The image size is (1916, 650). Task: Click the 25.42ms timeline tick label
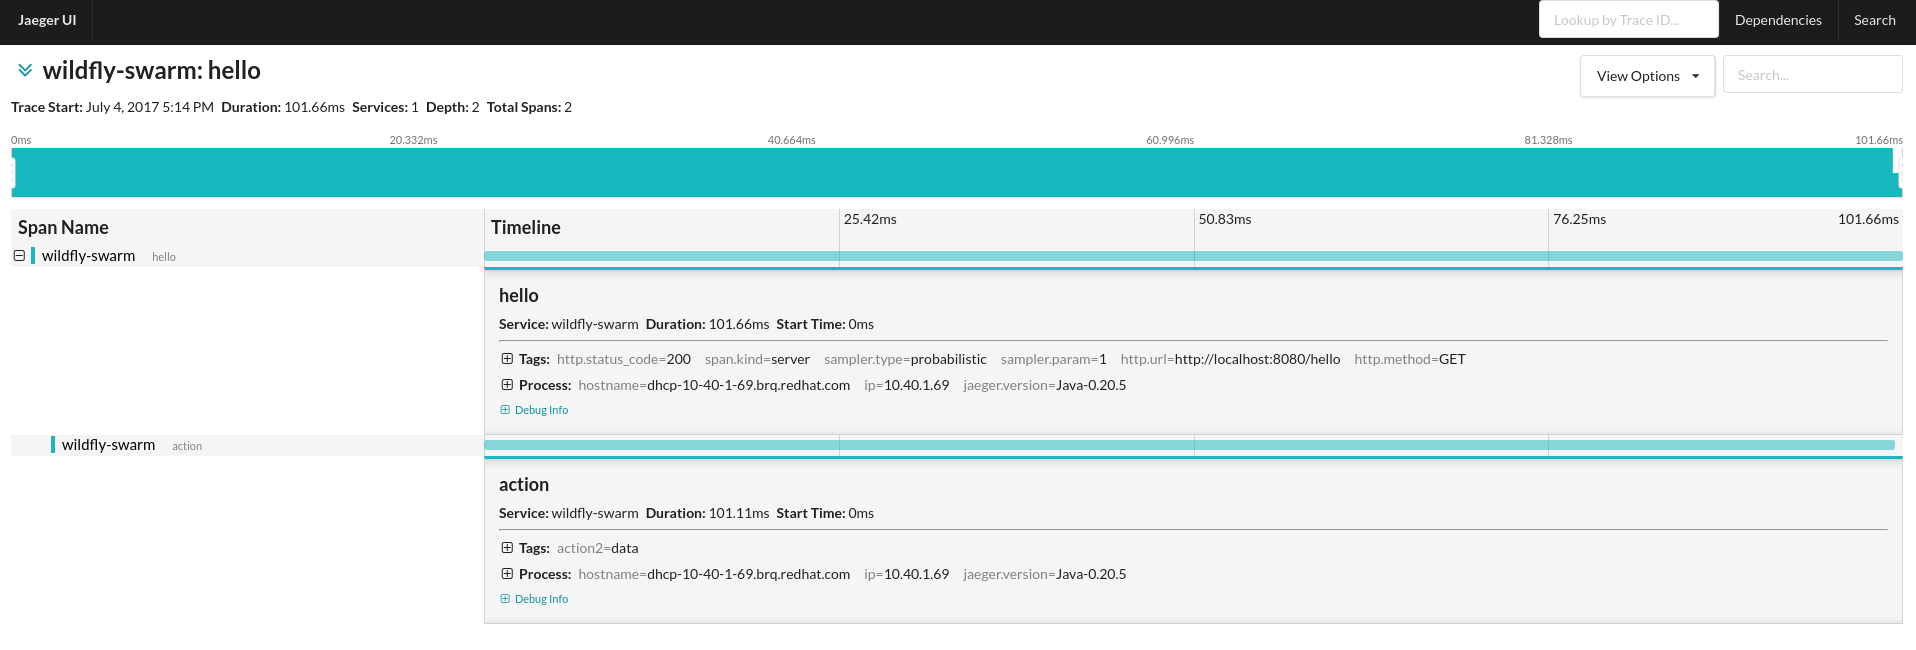[870, 219]
